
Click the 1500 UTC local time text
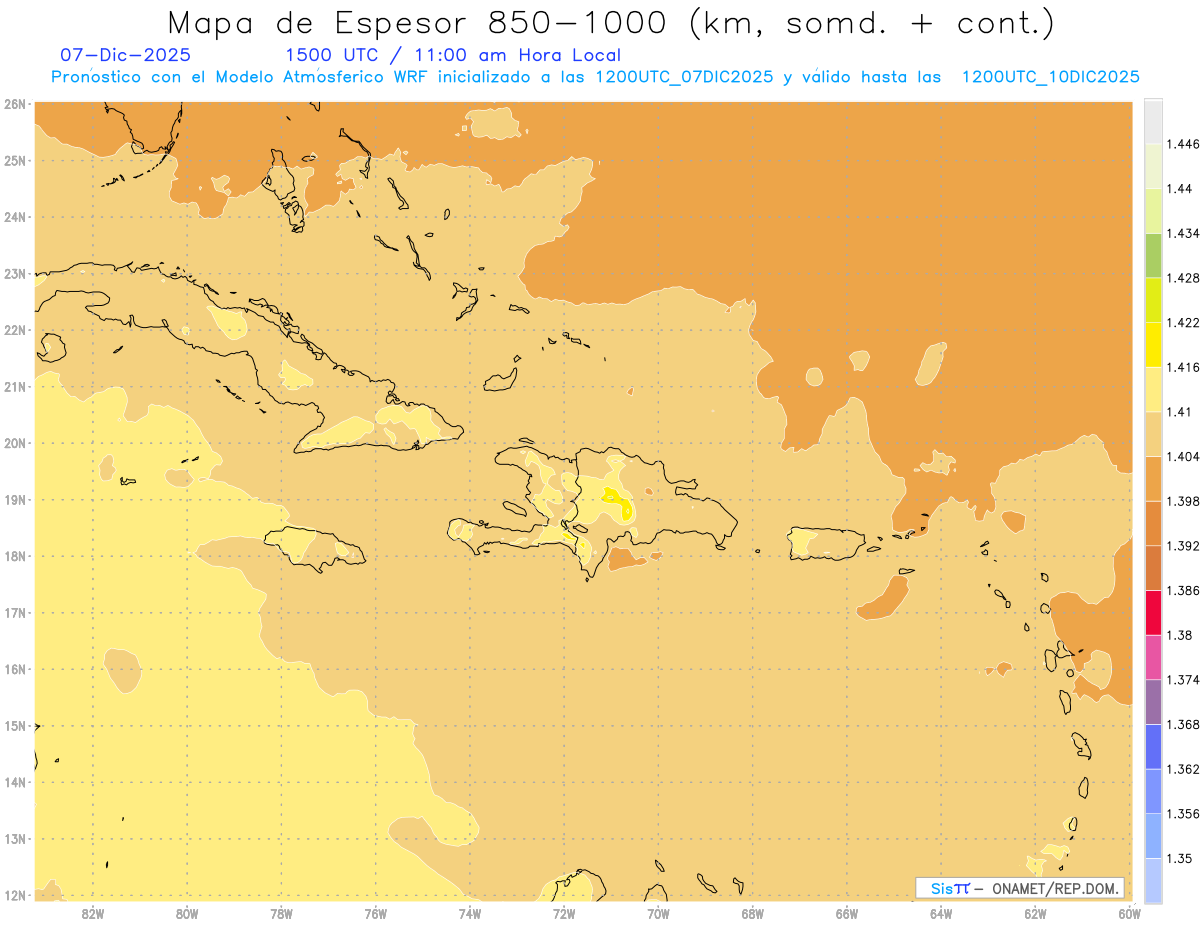coord(453,55)
